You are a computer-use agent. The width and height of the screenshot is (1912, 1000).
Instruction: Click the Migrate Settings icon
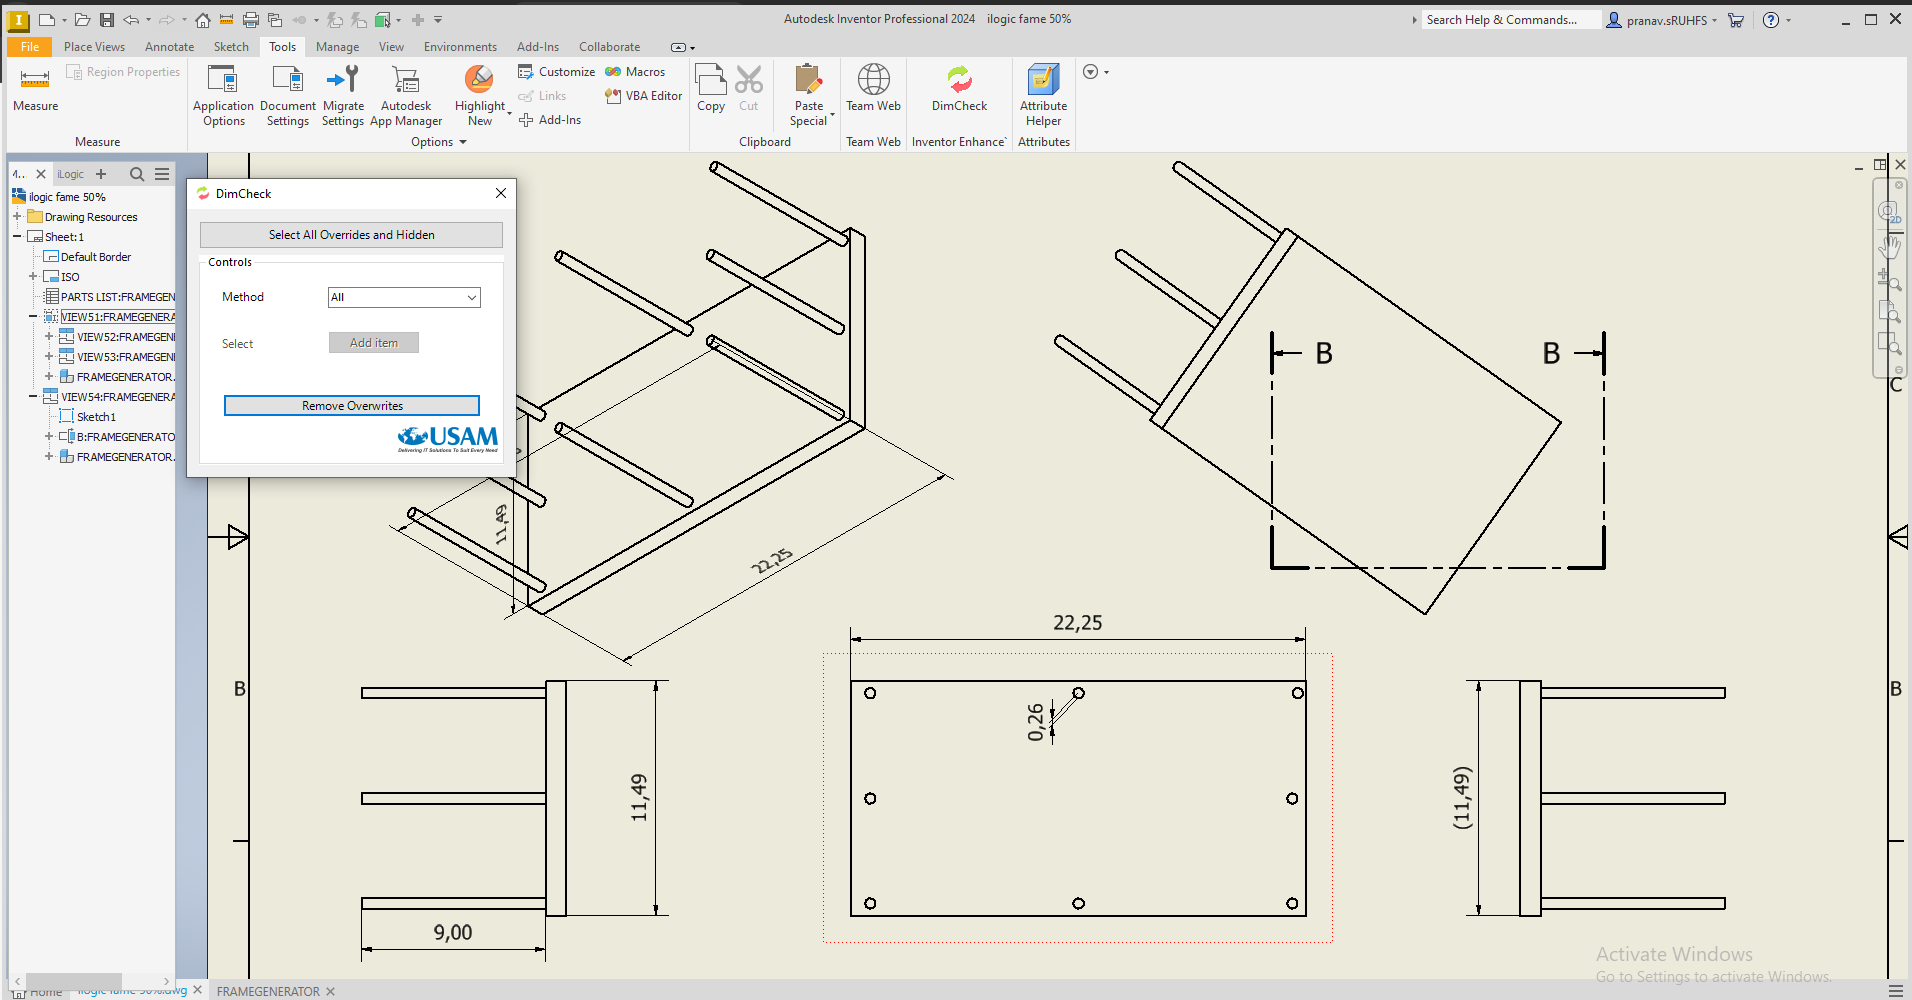click(343, 81)
